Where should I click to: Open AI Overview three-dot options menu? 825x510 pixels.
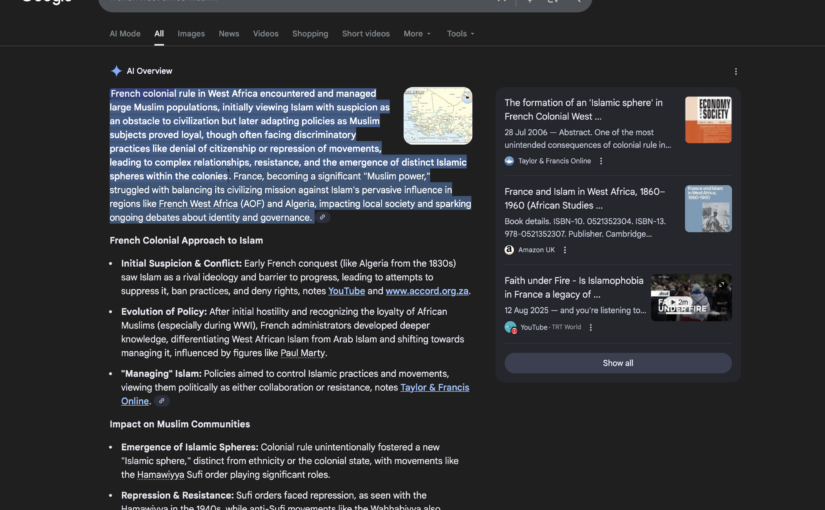pos(736,72)
